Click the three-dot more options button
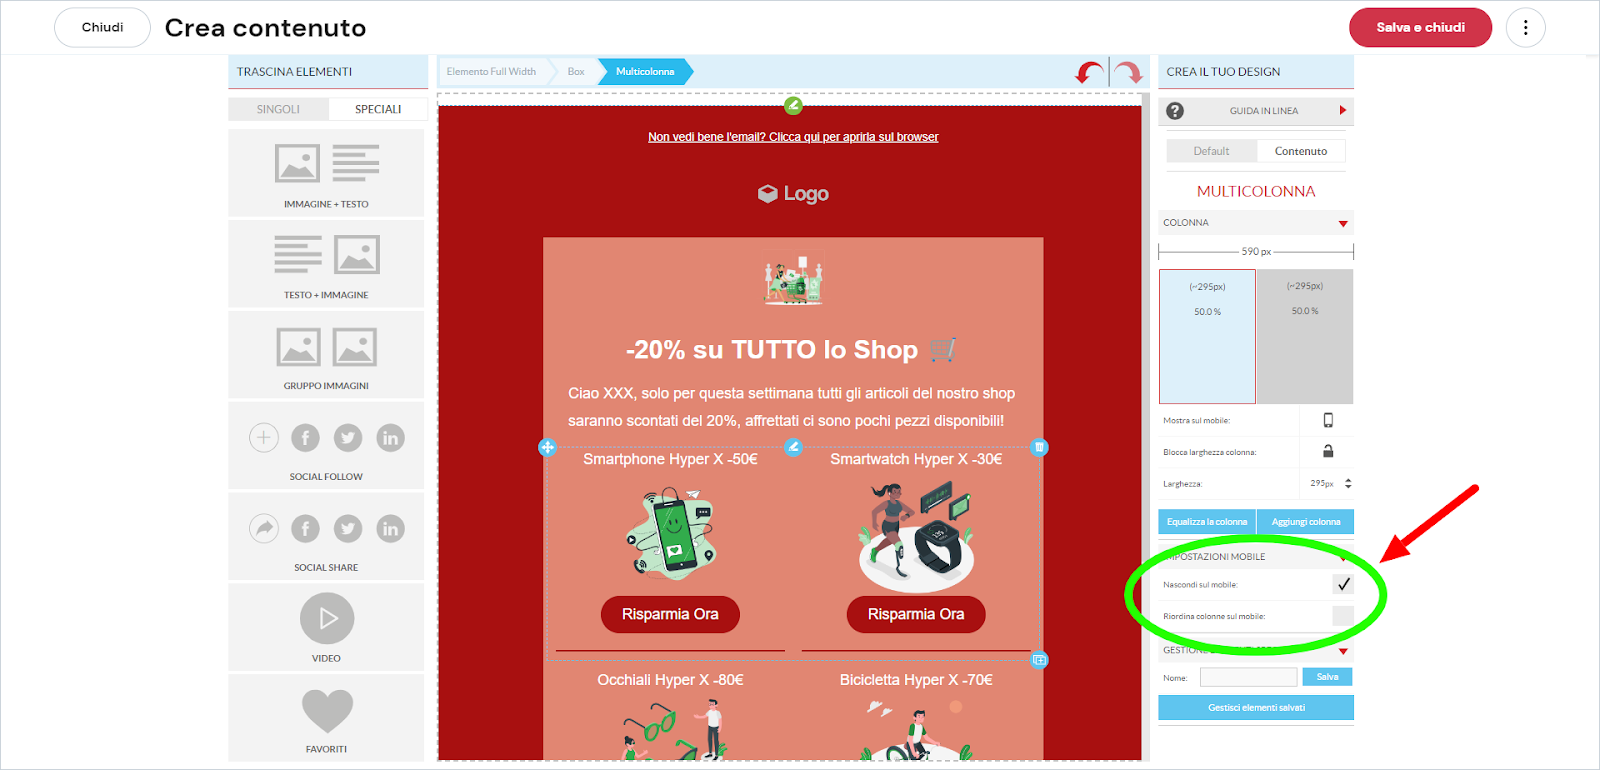 click(x=1525, y=28)
